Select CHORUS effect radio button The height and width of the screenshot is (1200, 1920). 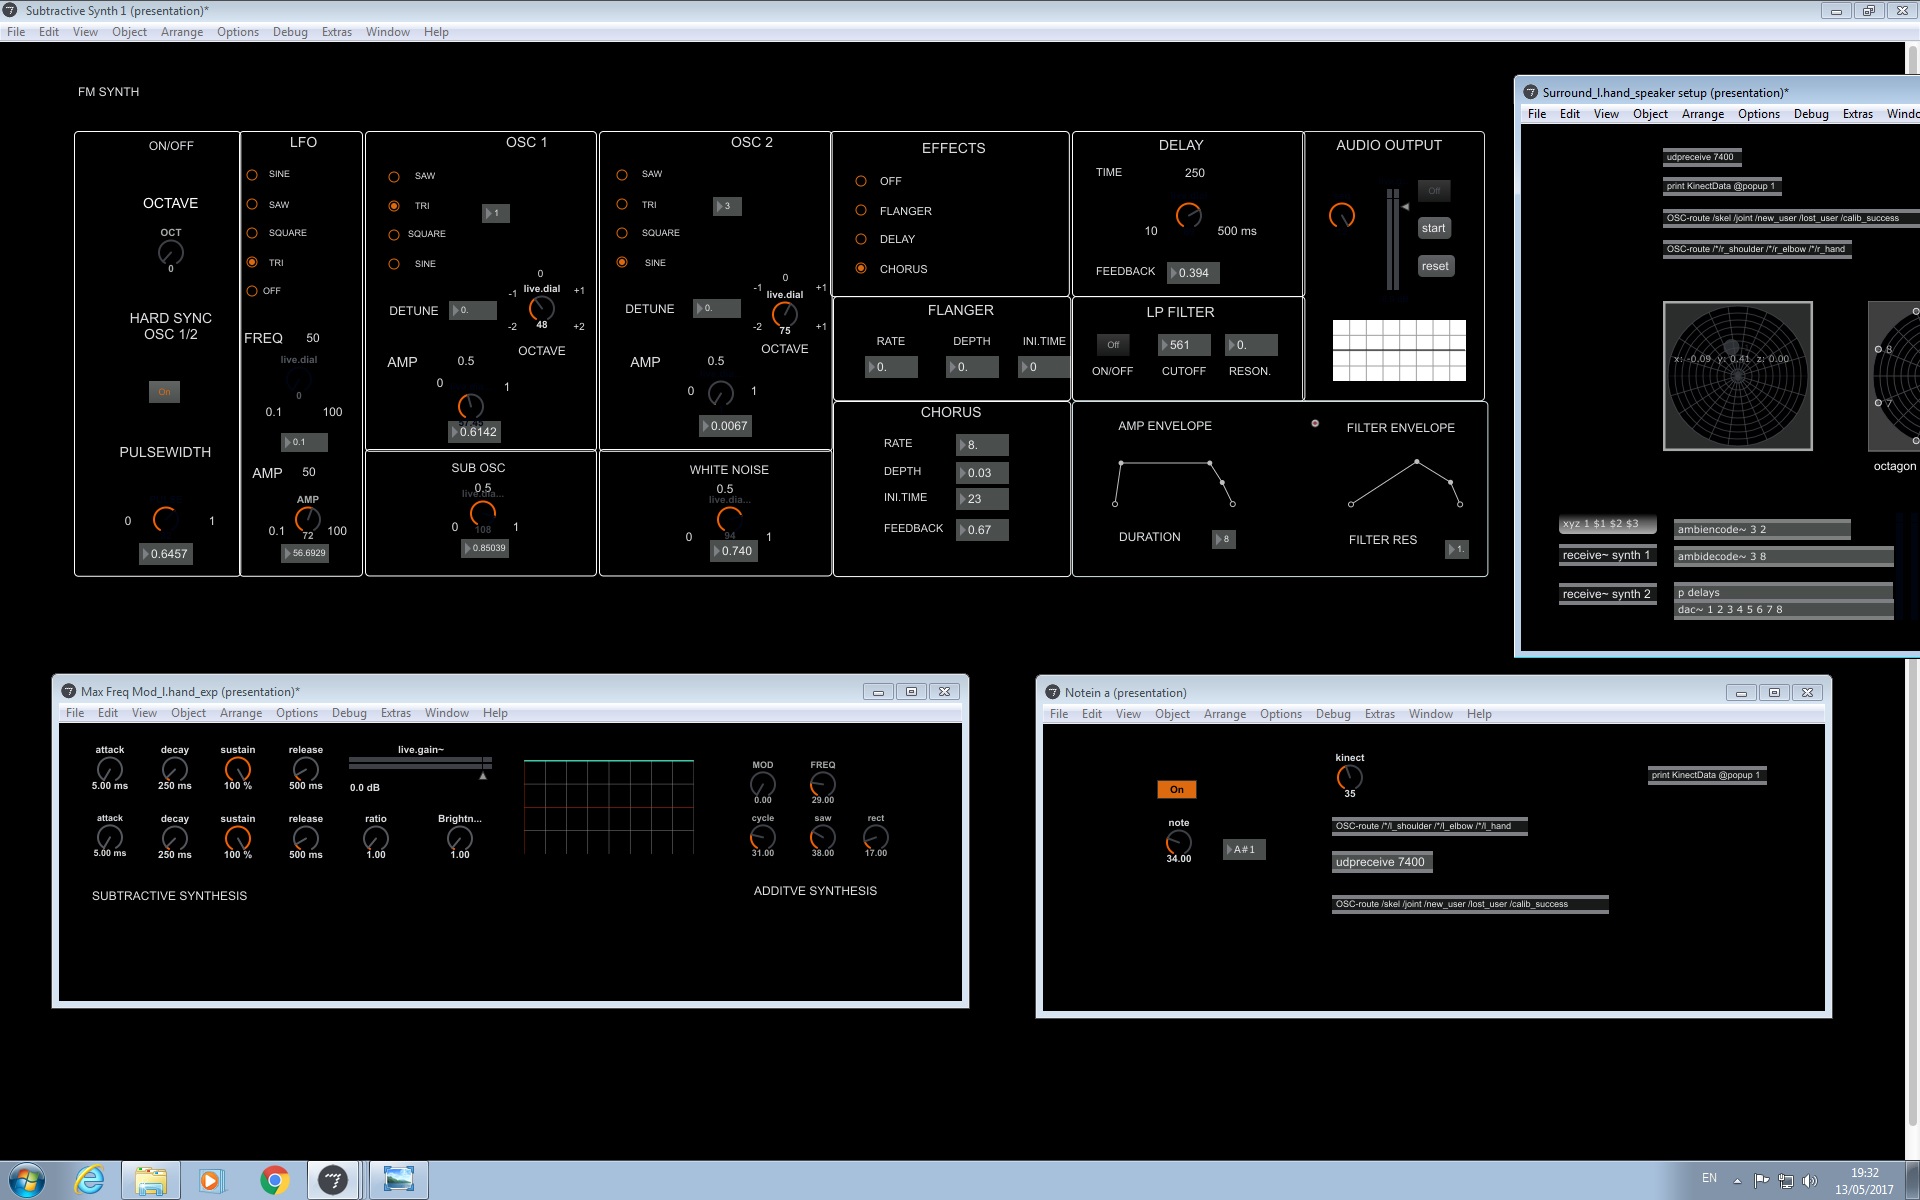click(x=861, y=268)
